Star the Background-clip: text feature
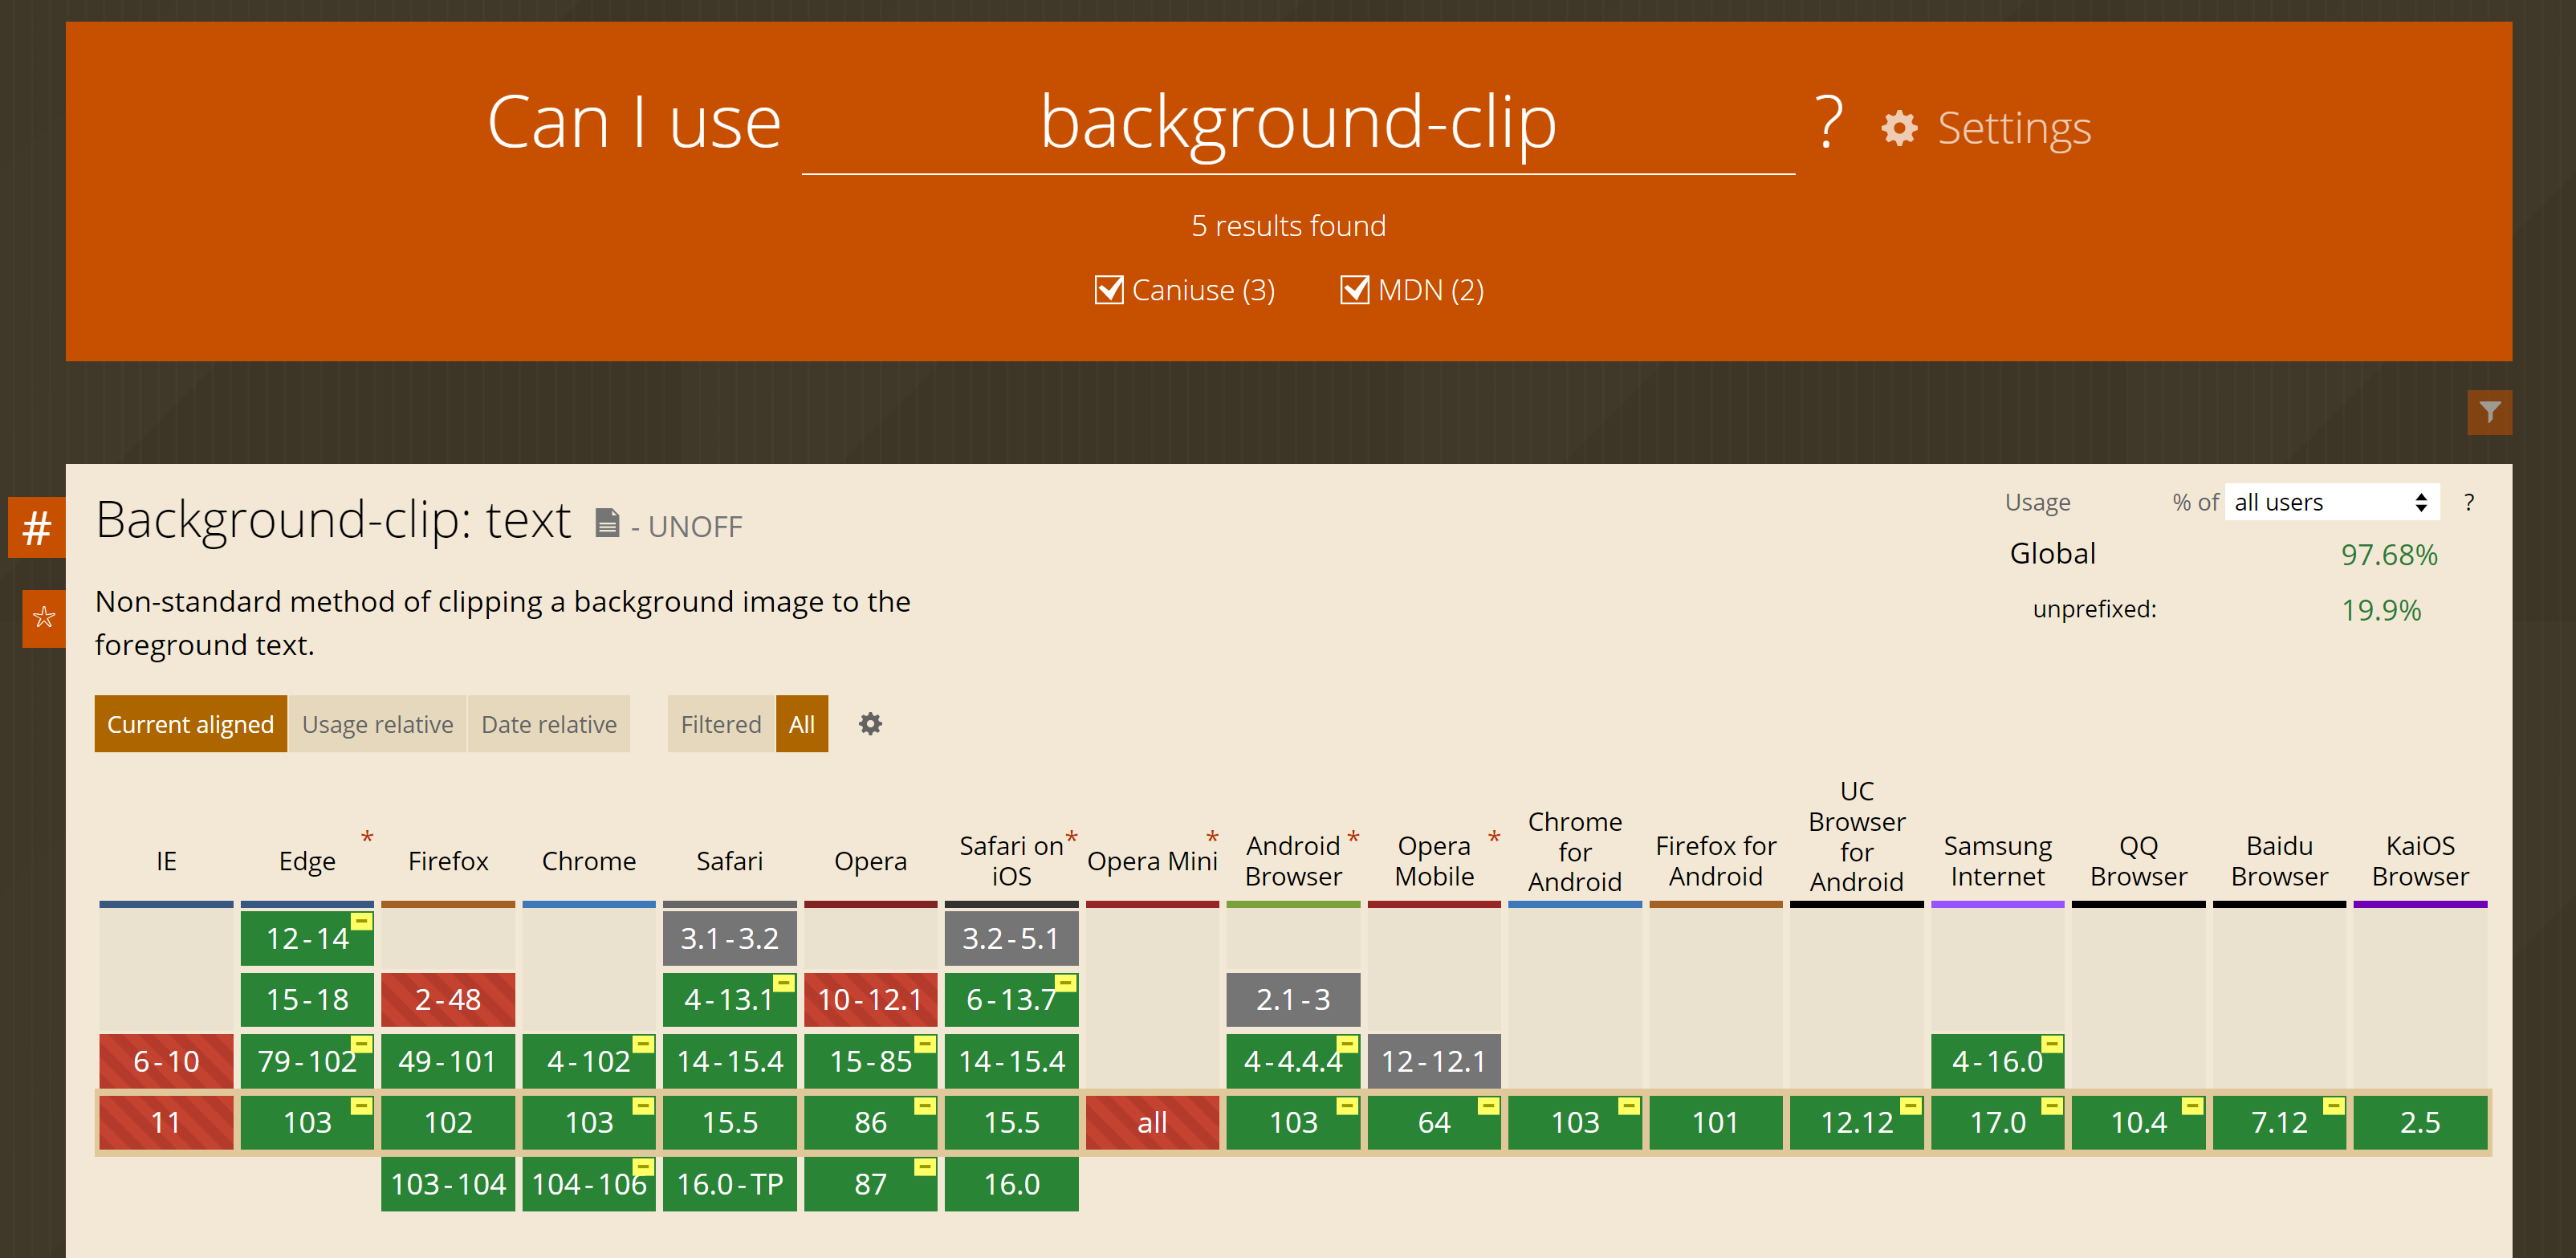Viewport: 2576px width, 1258px height. 44,618
